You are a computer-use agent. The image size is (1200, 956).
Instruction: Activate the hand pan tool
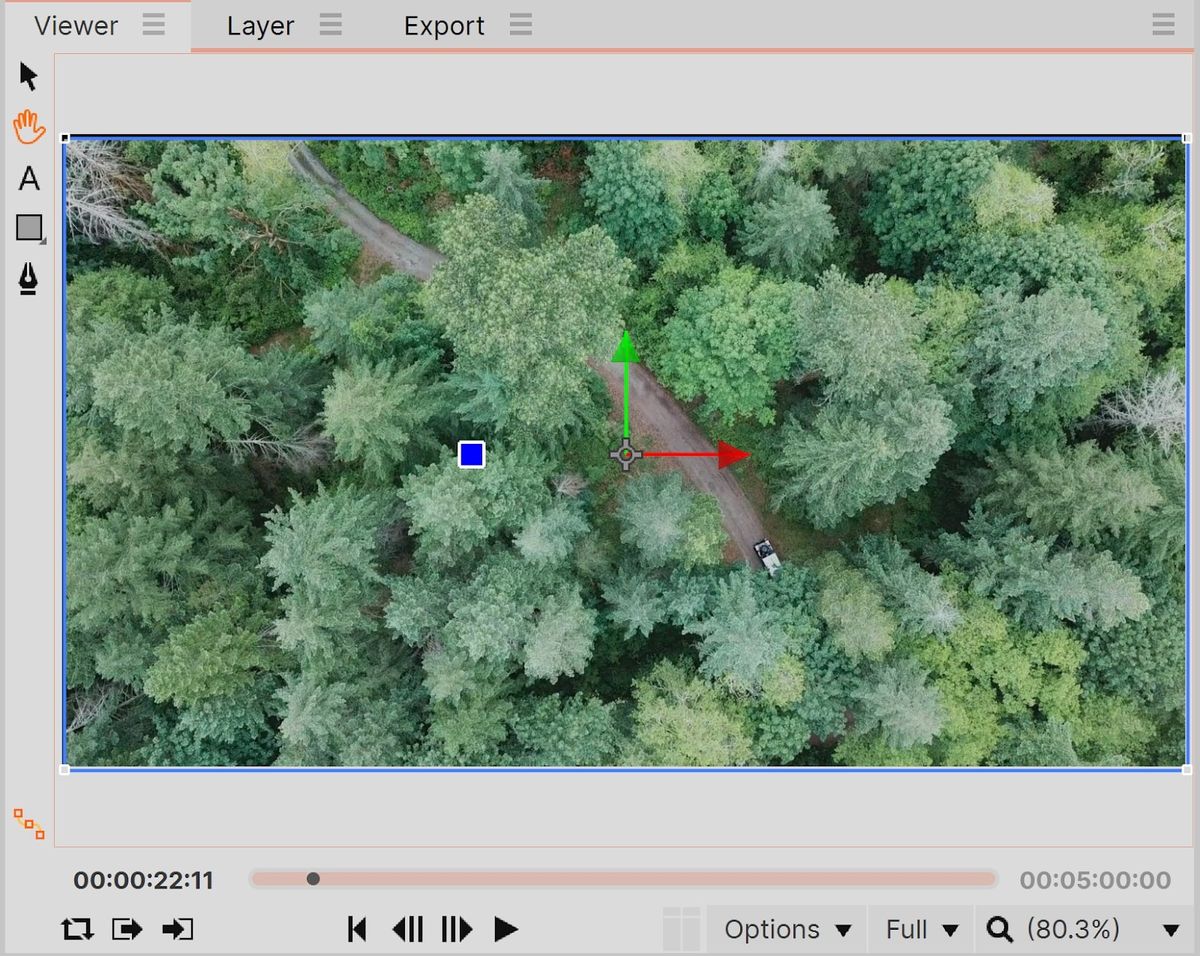pyautogui.click(x=29, y=127)
